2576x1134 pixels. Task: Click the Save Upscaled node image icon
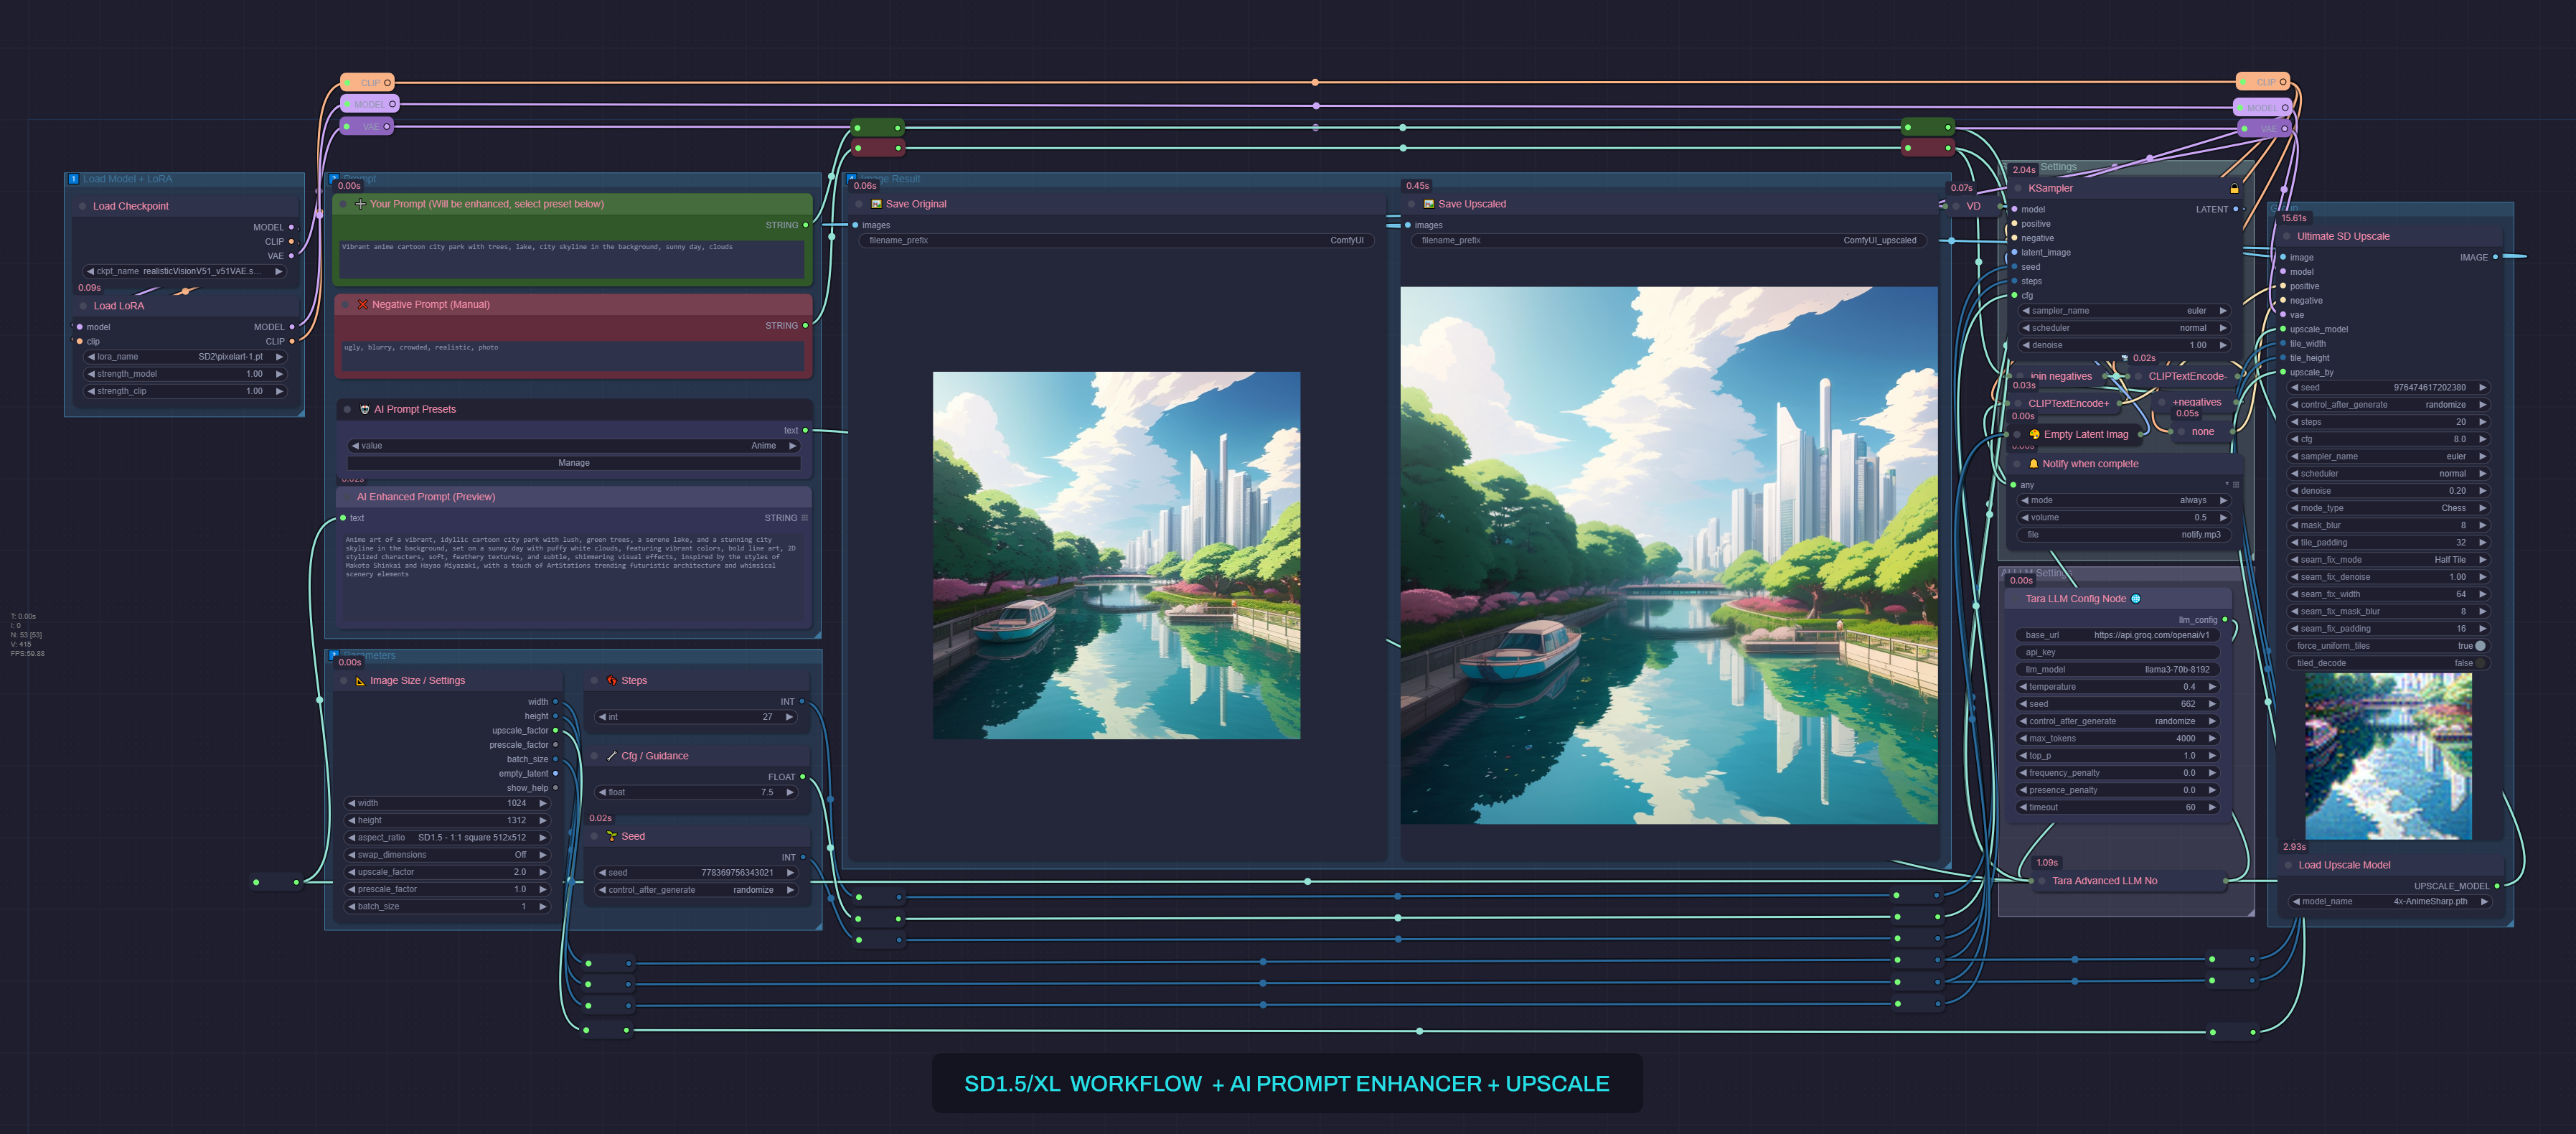[x=1429, y=204]
